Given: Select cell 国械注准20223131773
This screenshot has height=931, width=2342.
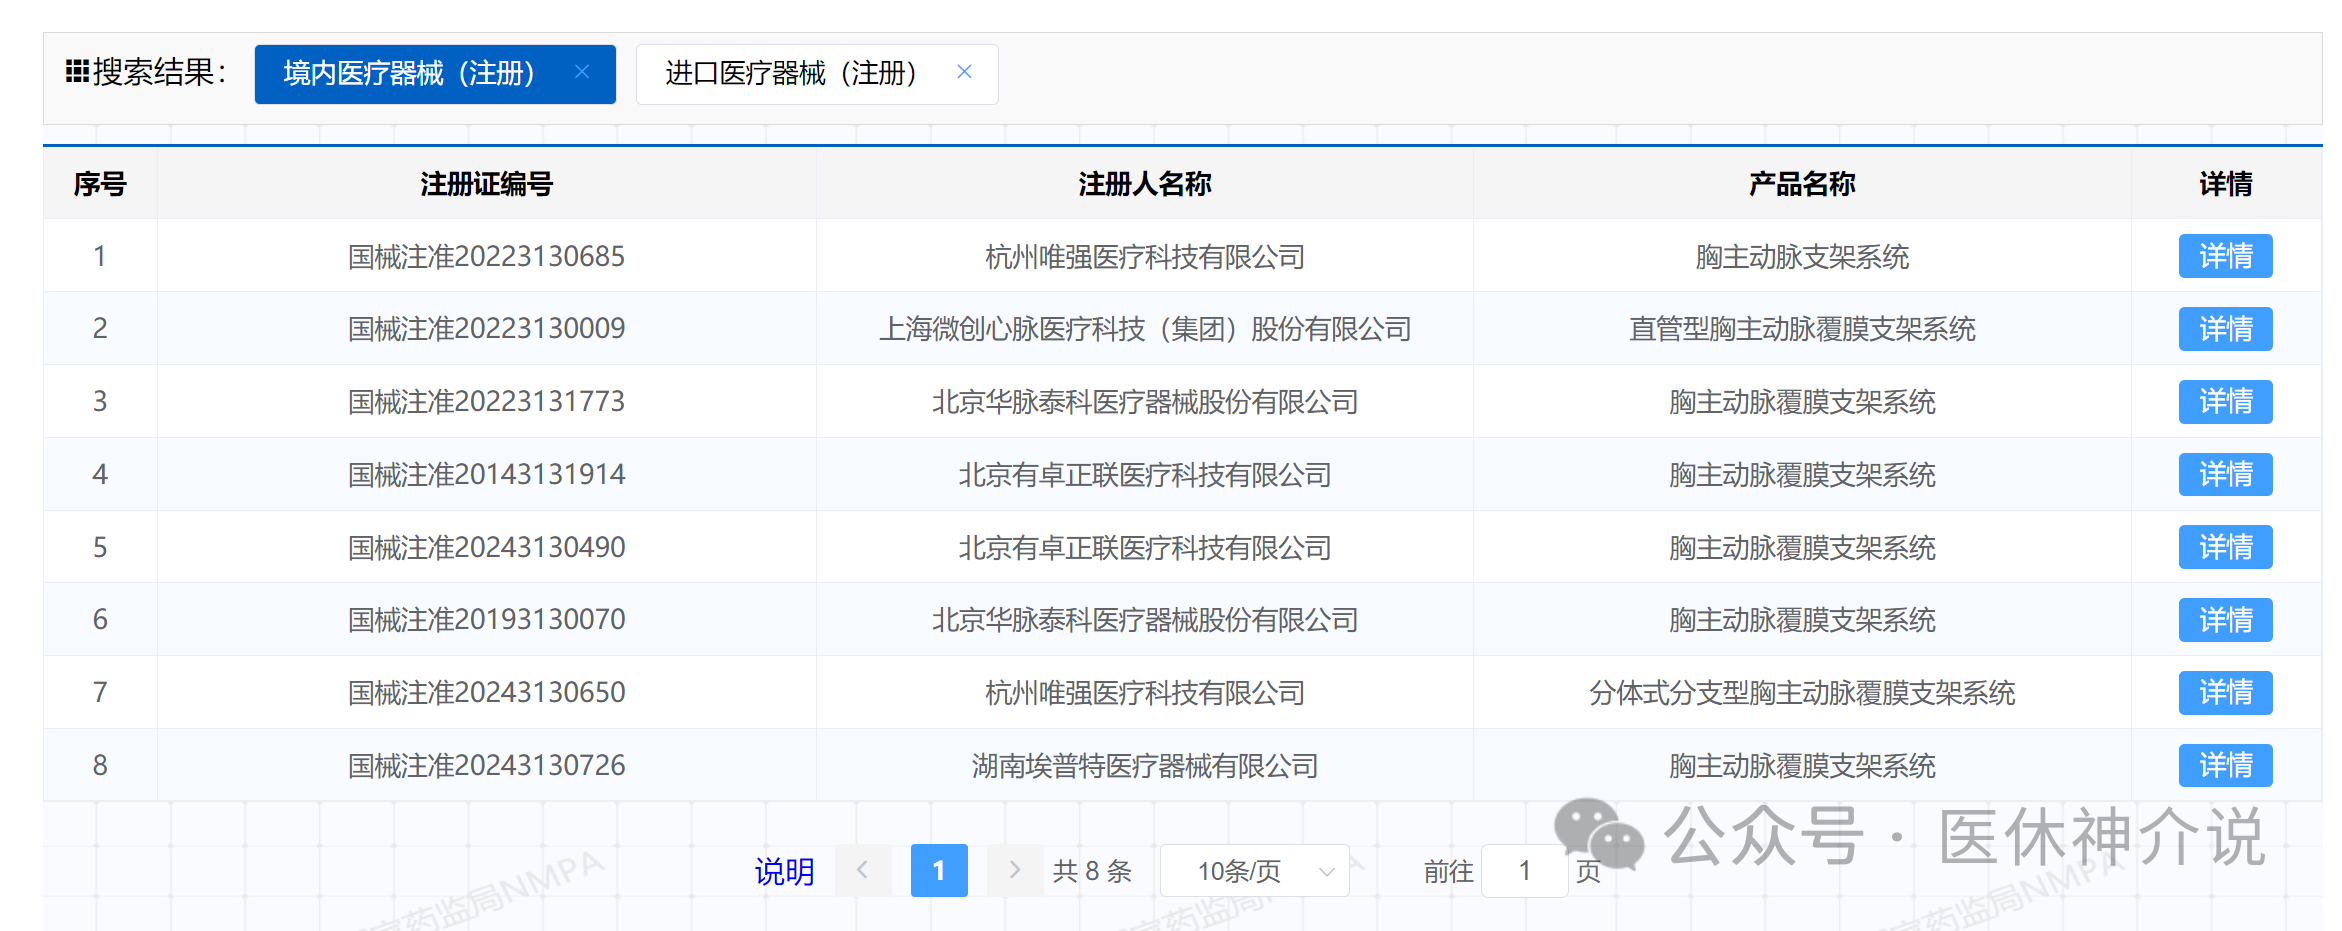Looking at the screenshot, I should (x=486, y=402).
